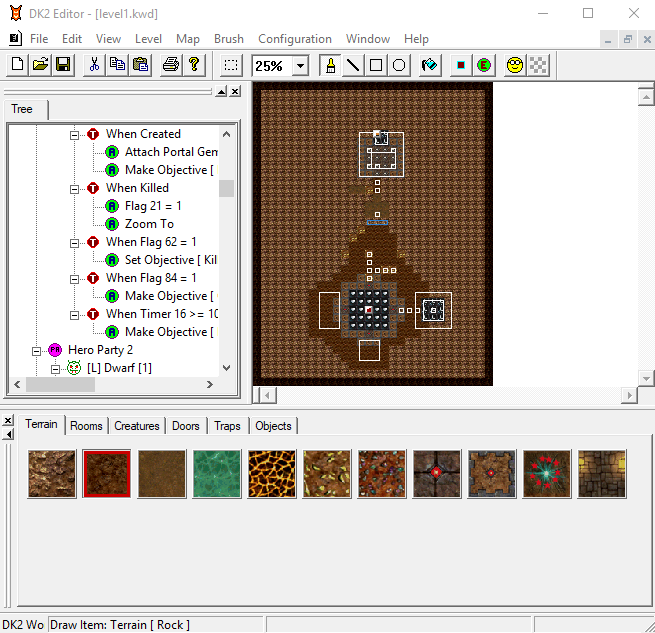This screenshot has width=655, height=633.
Task: Open the Level menu
Action: [148, 39]
